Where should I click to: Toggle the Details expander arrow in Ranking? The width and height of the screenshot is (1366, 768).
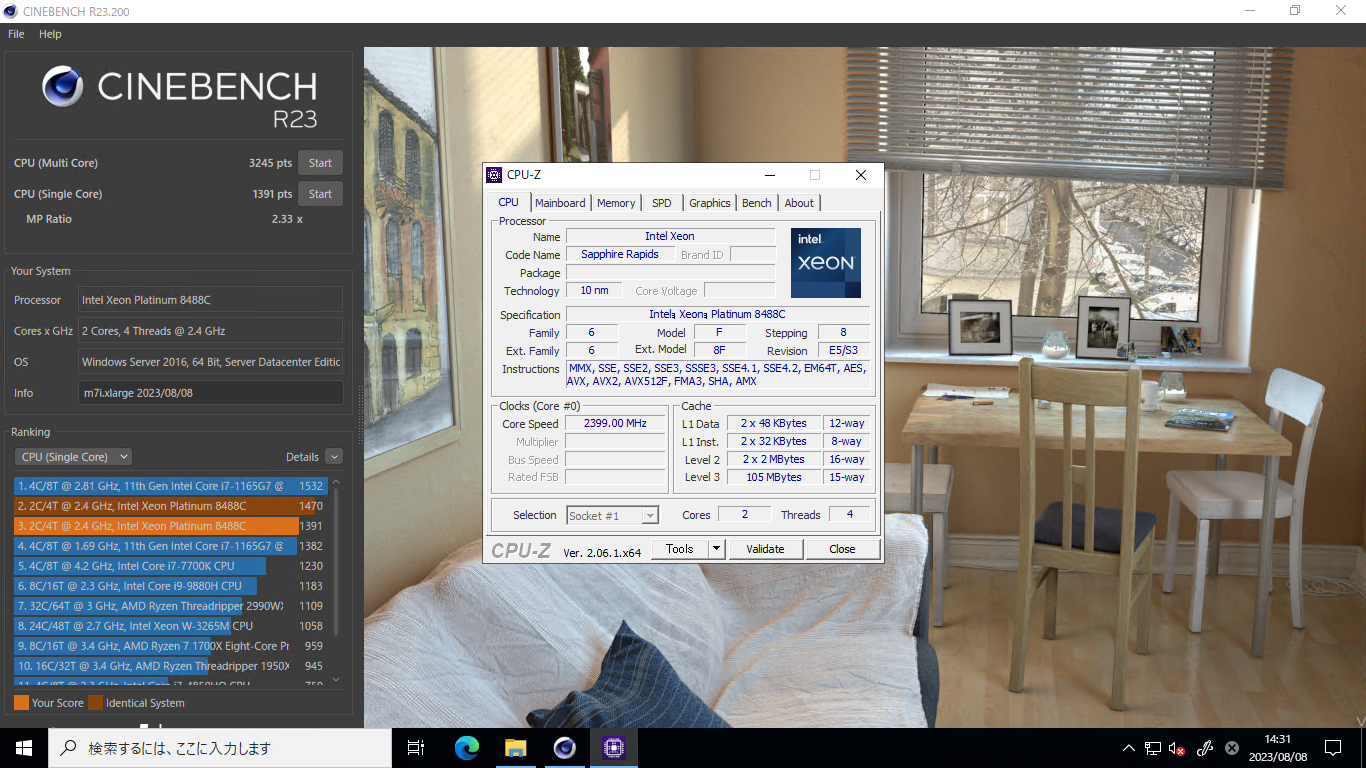coord(334,457)
